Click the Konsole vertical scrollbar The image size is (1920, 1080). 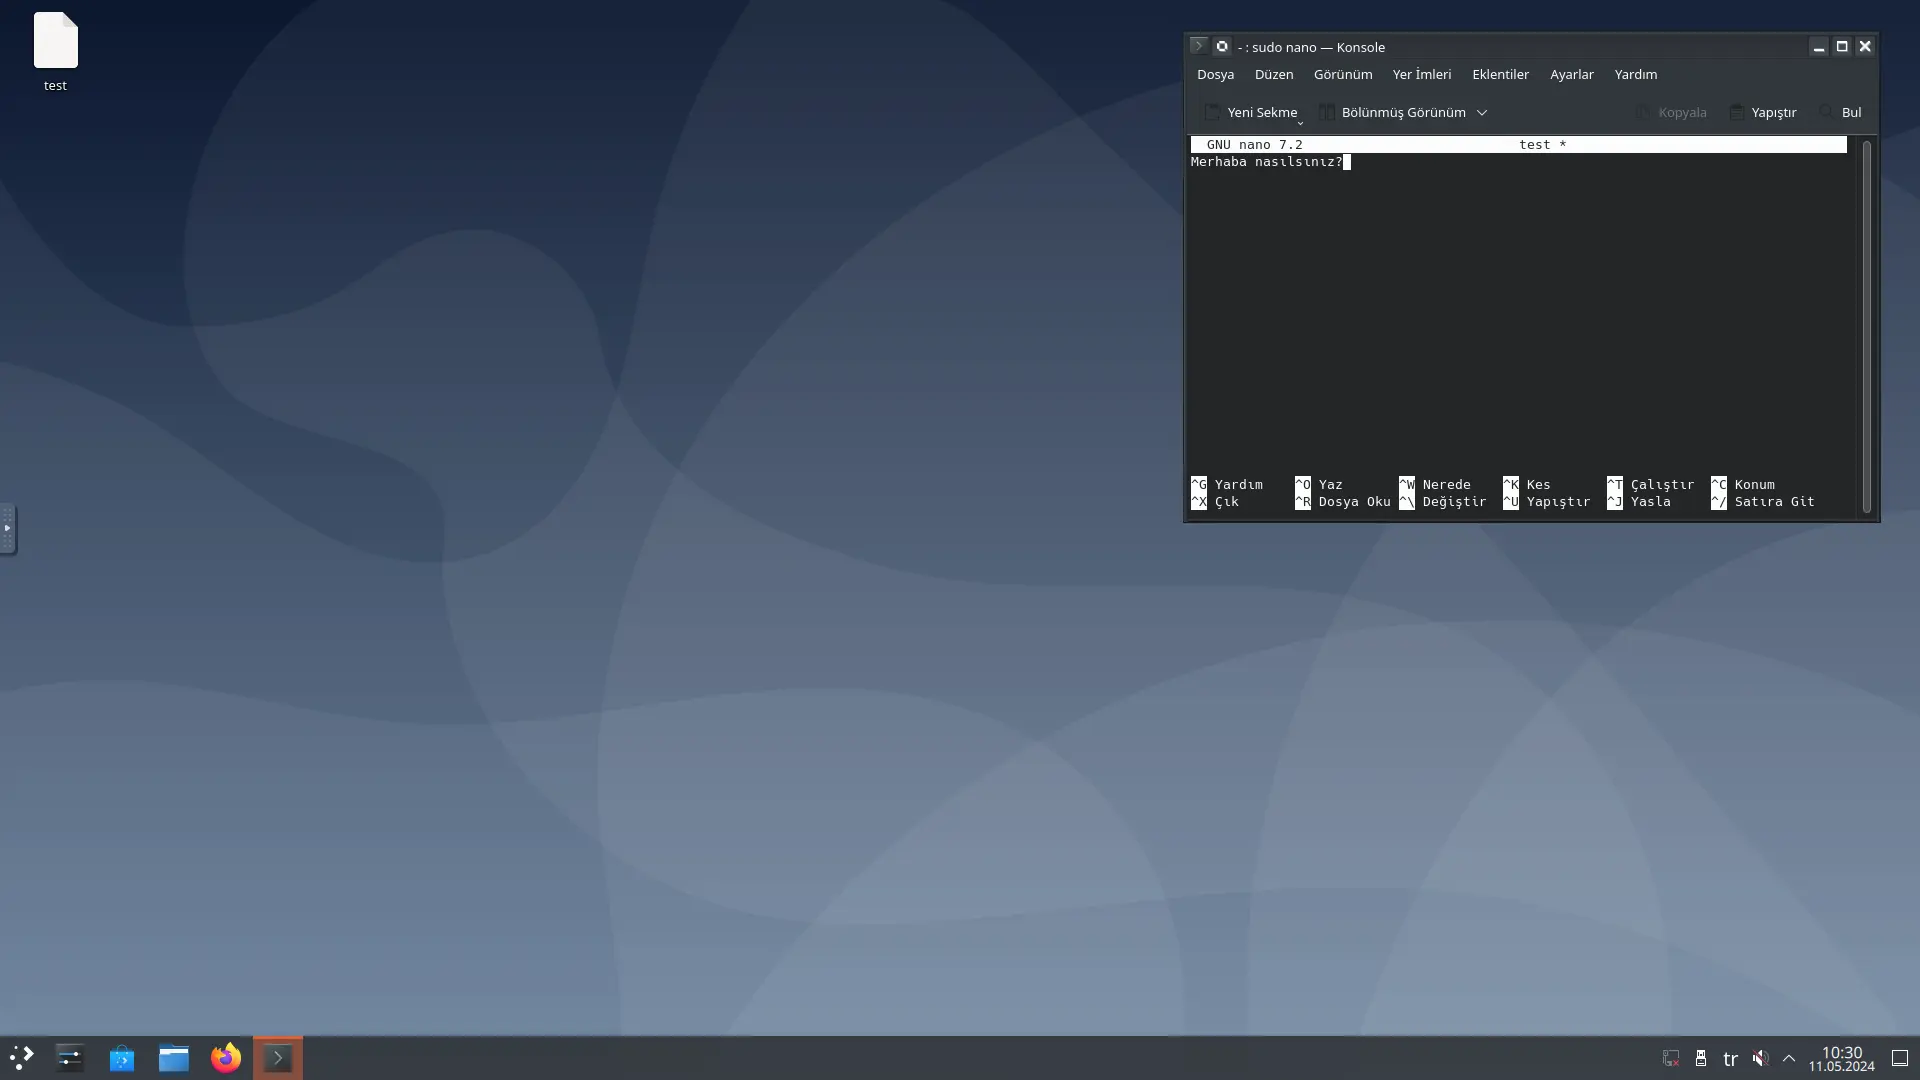pyautogui.click(x=1866, y=326)
